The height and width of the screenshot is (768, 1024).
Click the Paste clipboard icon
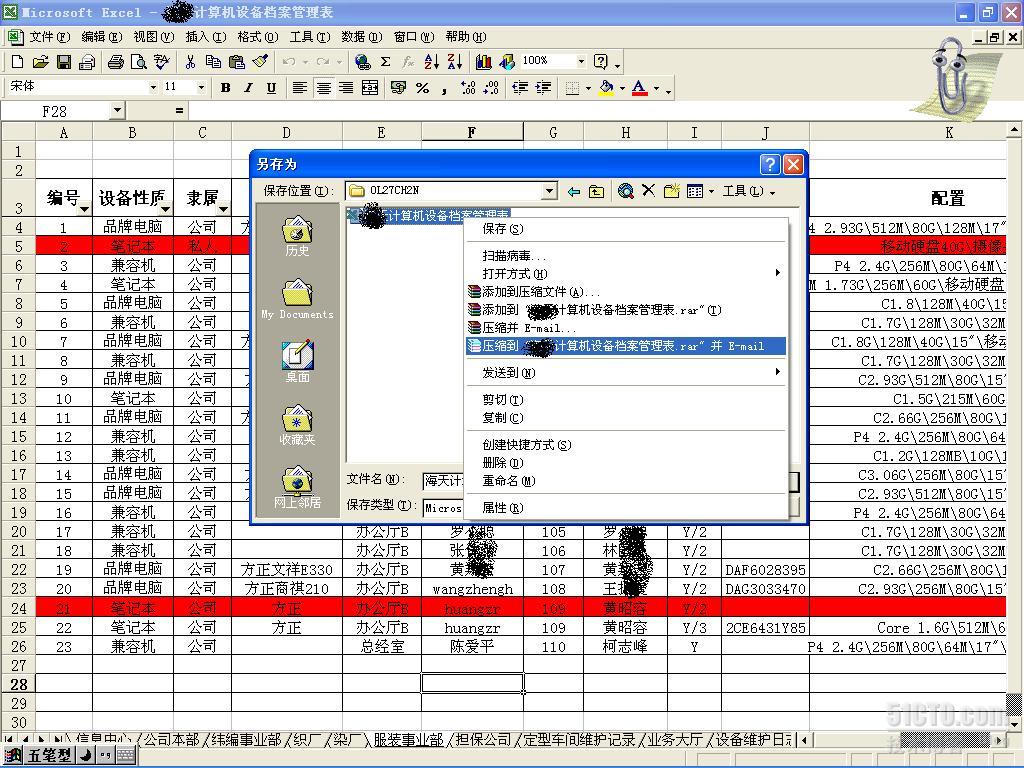click(236, 62)
